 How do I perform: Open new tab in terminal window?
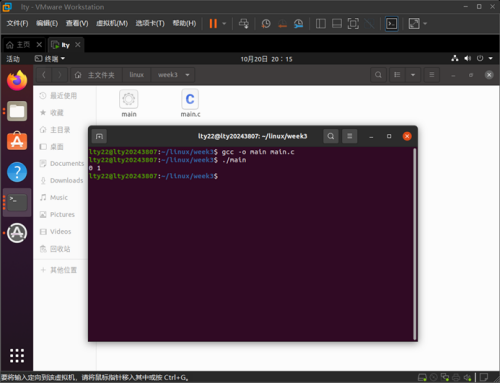coord(99,136)
